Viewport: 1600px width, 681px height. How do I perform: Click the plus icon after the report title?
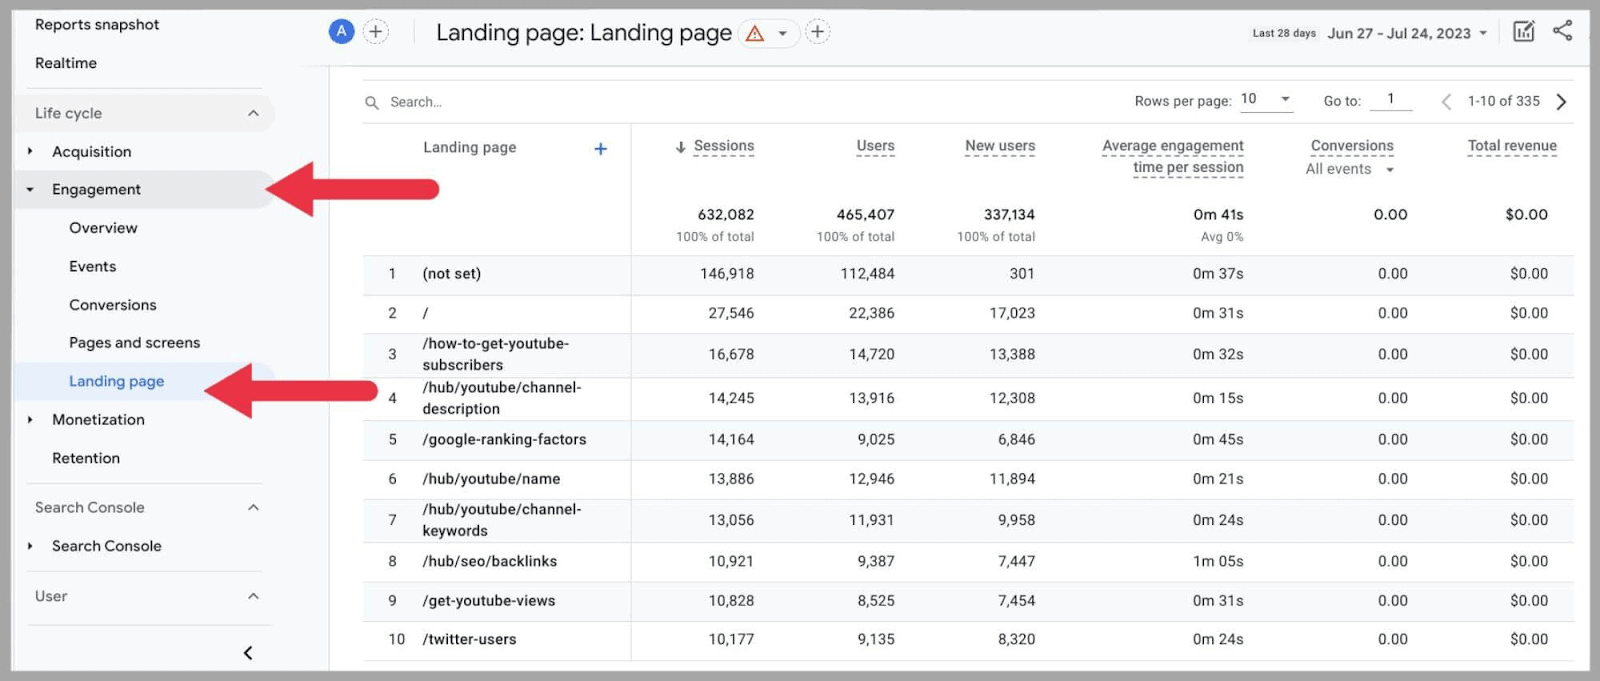[x=817, y=32]
